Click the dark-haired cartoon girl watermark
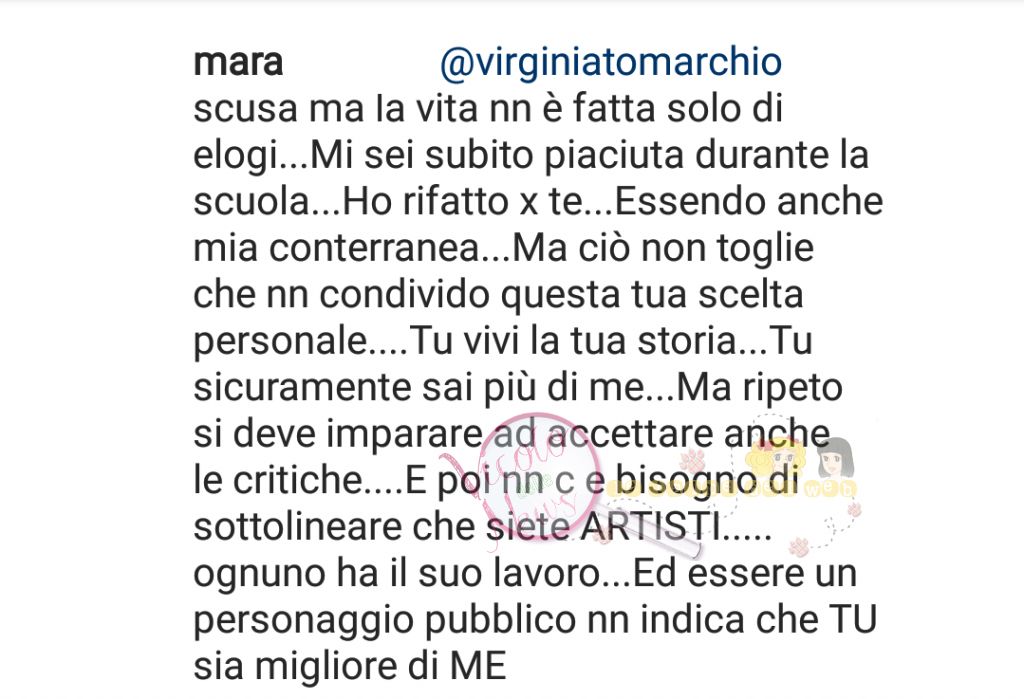Viewport: 1024px width, 699px height. coord(835,457)
